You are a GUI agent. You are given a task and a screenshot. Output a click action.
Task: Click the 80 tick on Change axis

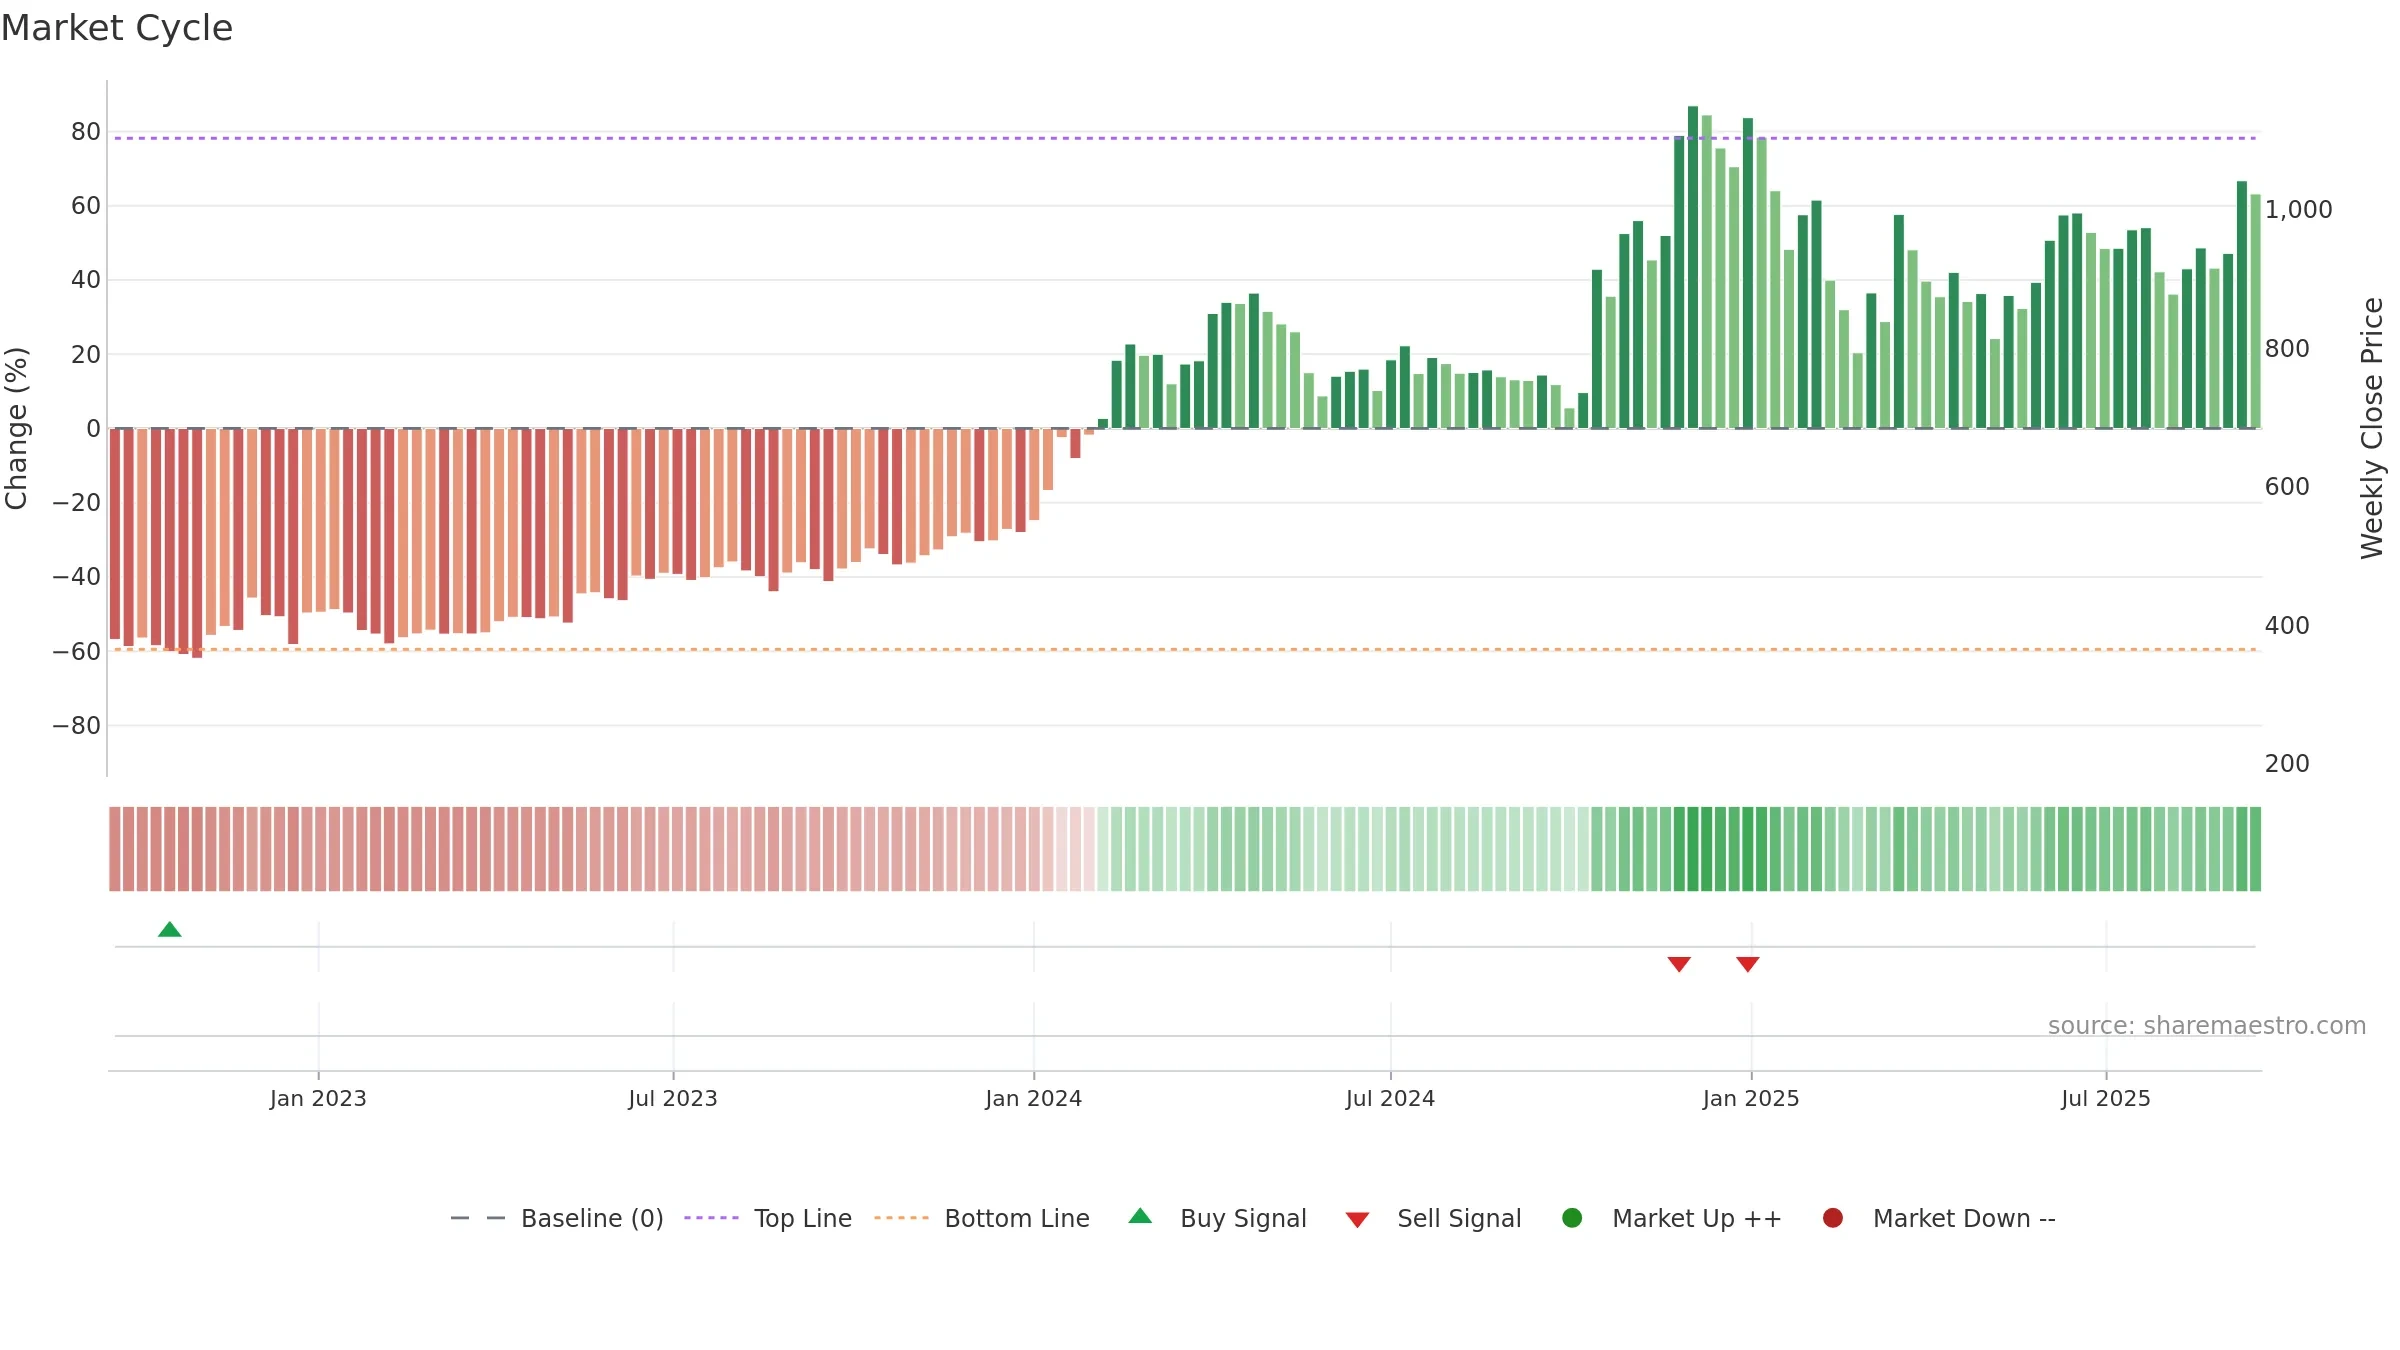click(86, 132)
